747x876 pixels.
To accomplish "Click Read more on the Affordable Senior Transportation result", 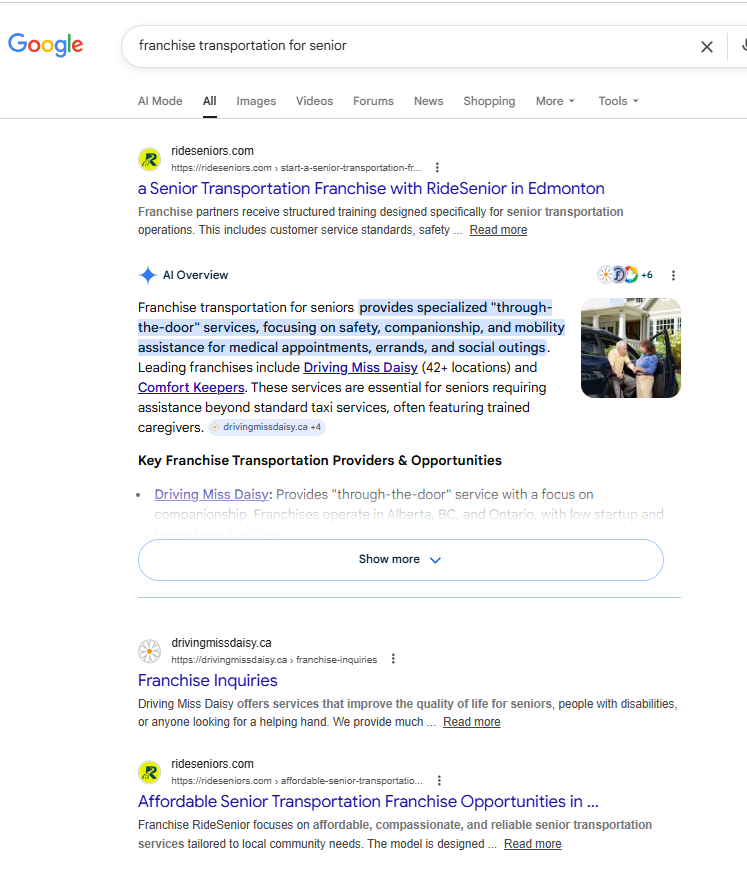I will click(532, 844).
